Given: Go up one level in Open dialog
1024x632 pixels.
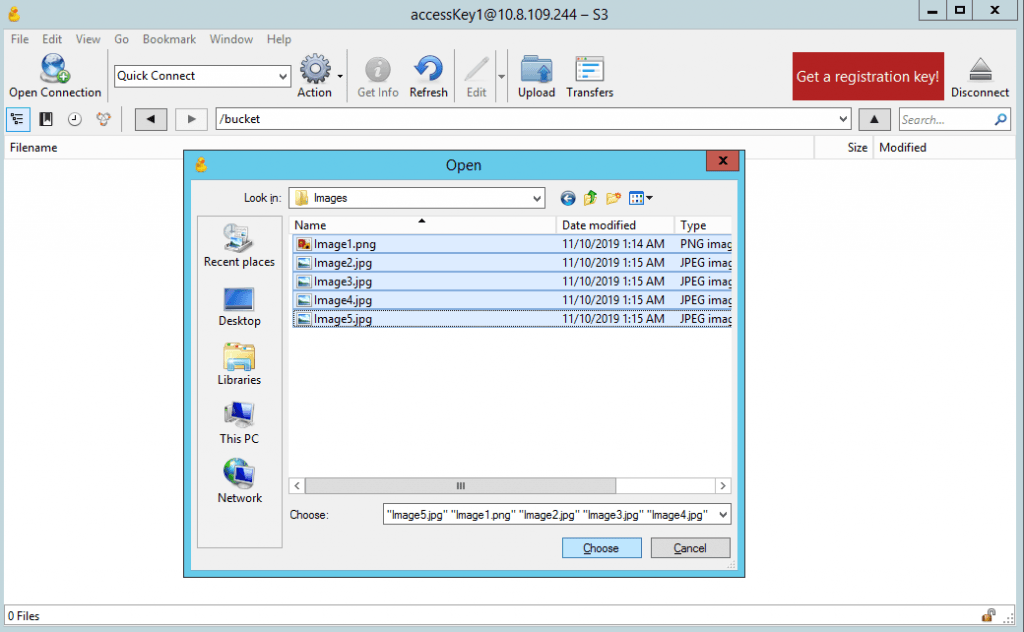Looking at the screenshot, I should (591, 198).
